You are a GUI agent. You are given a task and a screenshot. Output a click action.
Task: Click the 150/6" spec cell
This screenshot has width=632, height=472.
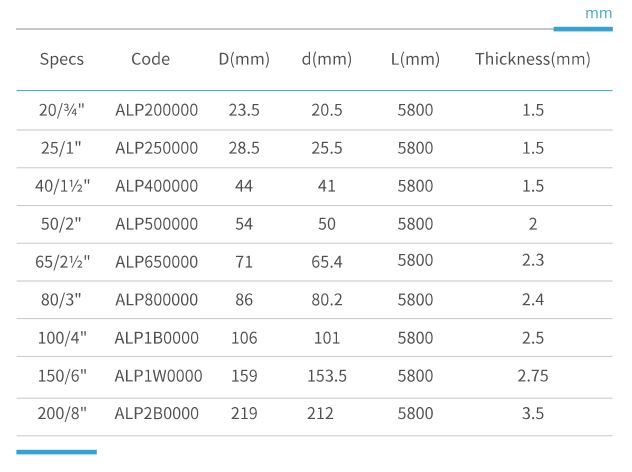point(62,376)
